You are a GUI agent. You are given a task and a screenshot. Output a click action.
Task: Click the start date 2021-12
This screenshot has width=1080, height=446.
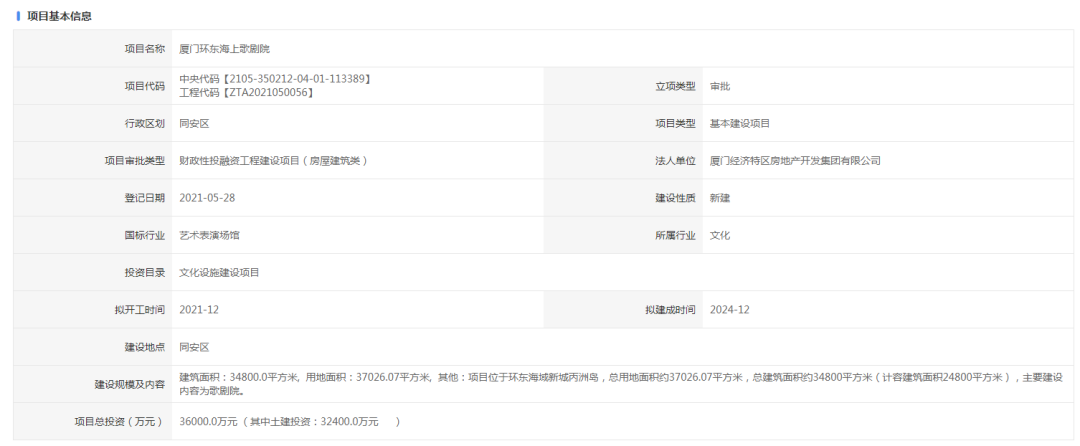pos(199,310)
